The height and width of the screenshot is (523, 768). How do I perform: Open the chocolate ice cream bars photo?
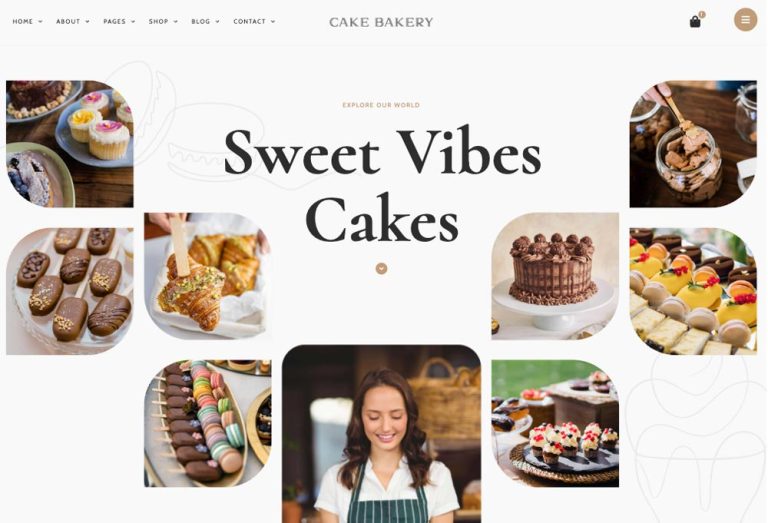pos(70,291)
